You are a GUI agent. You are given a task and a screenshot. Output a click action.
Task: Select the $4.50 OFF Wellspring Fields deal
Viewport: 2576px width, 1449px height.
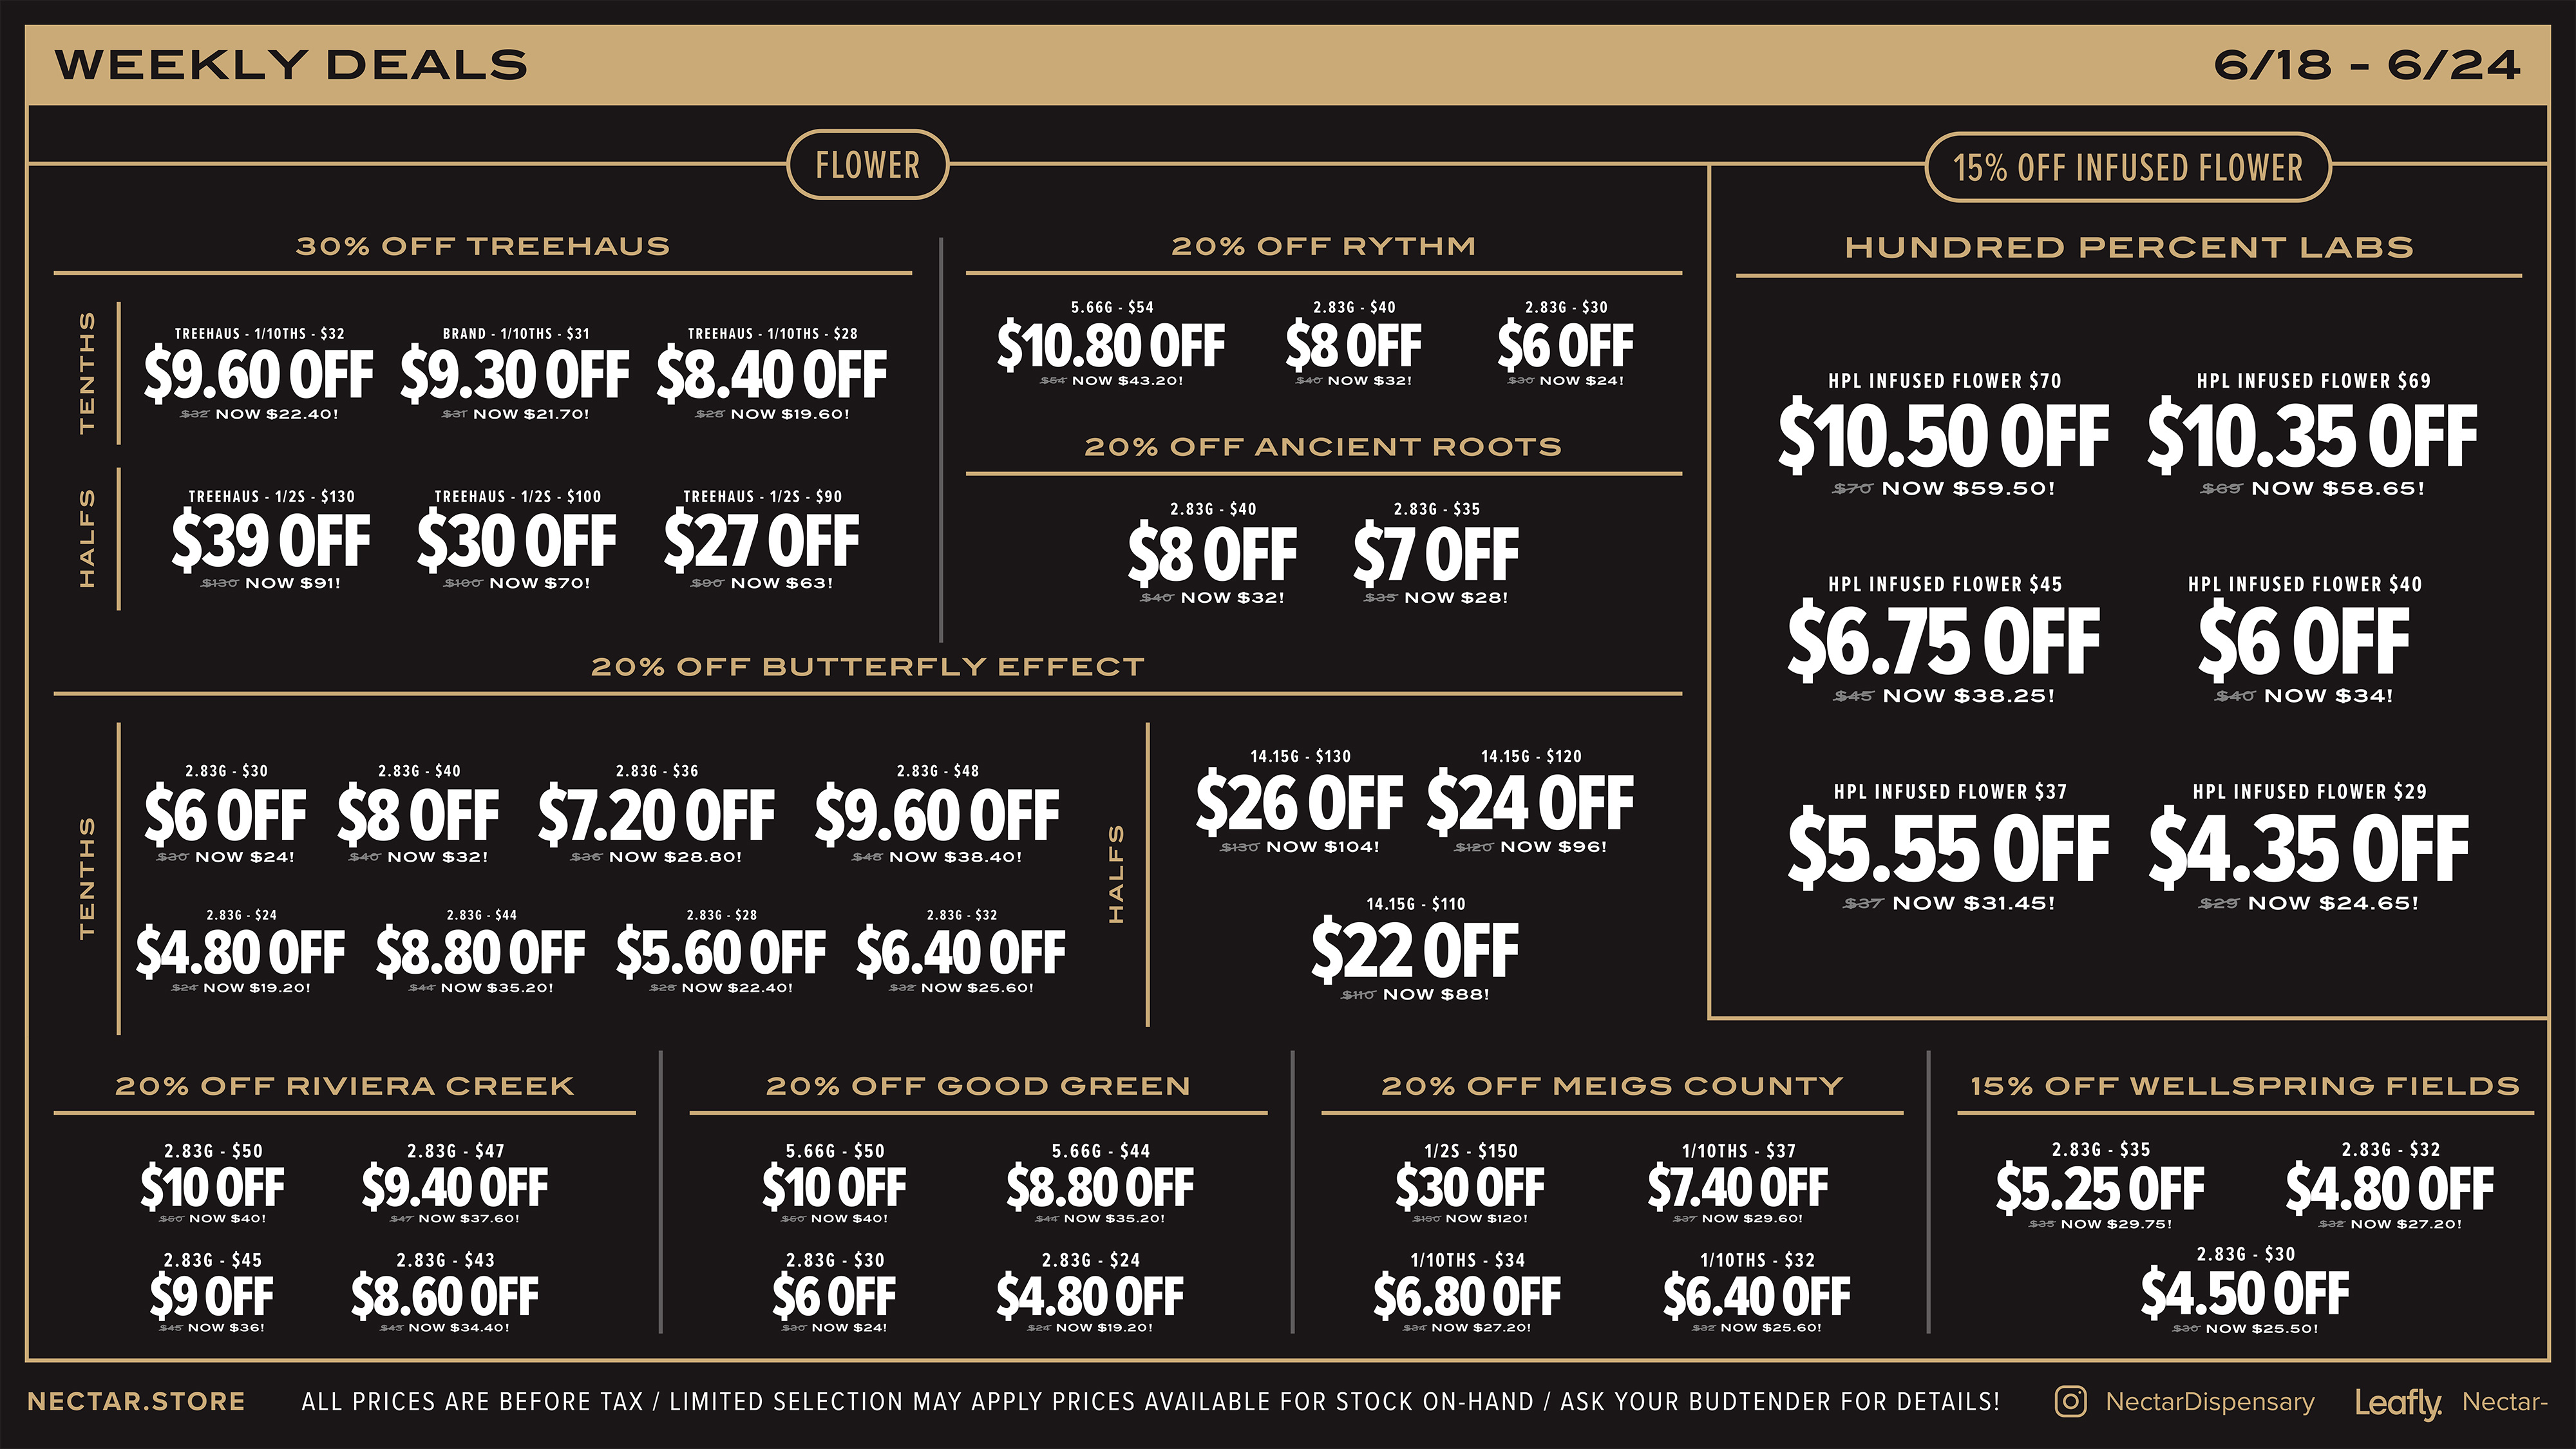pos(2245,1291)
